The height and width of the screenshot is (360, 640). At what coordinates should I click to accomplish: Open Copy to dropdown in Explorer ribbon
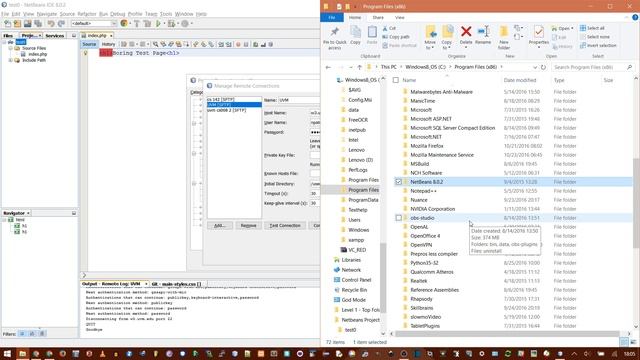point(446,47)
